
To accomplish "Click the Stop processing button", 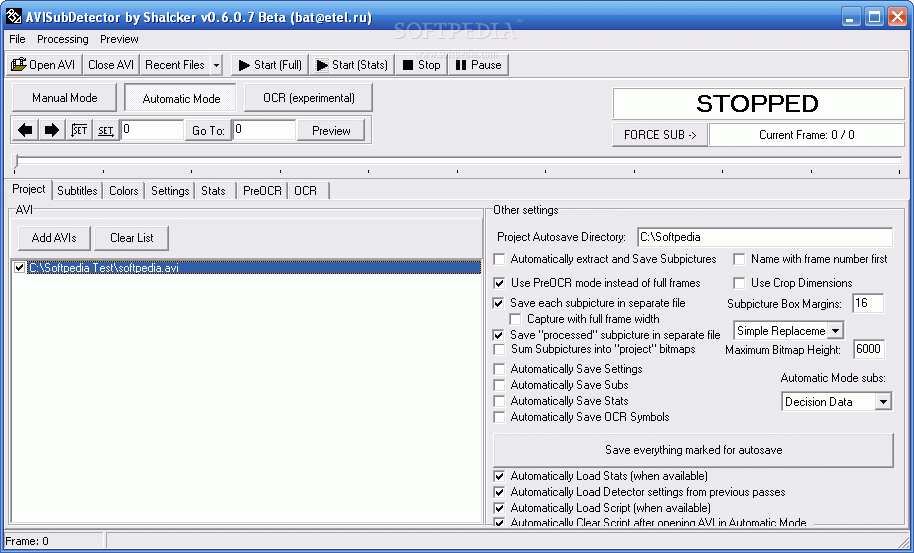I will point(421,65).
